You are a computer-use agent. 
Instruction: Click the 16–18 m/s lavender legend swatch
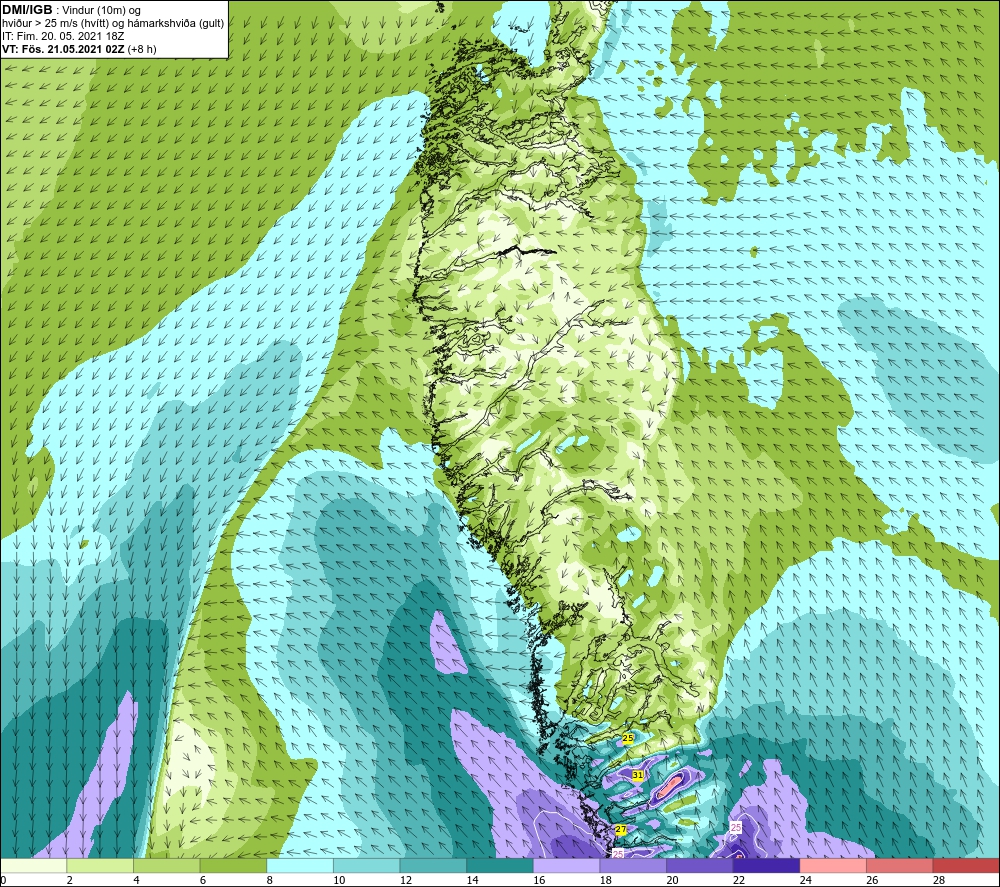566,865
